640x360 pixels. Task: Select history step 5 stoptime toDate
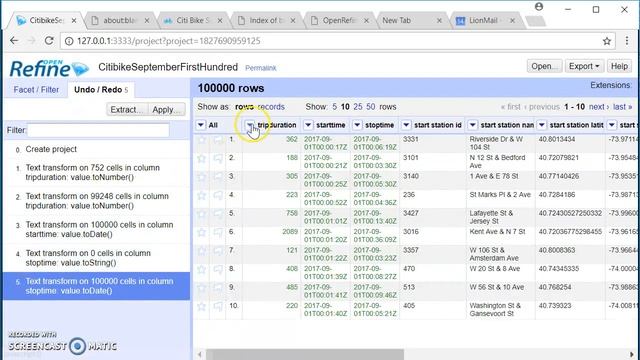96,286
